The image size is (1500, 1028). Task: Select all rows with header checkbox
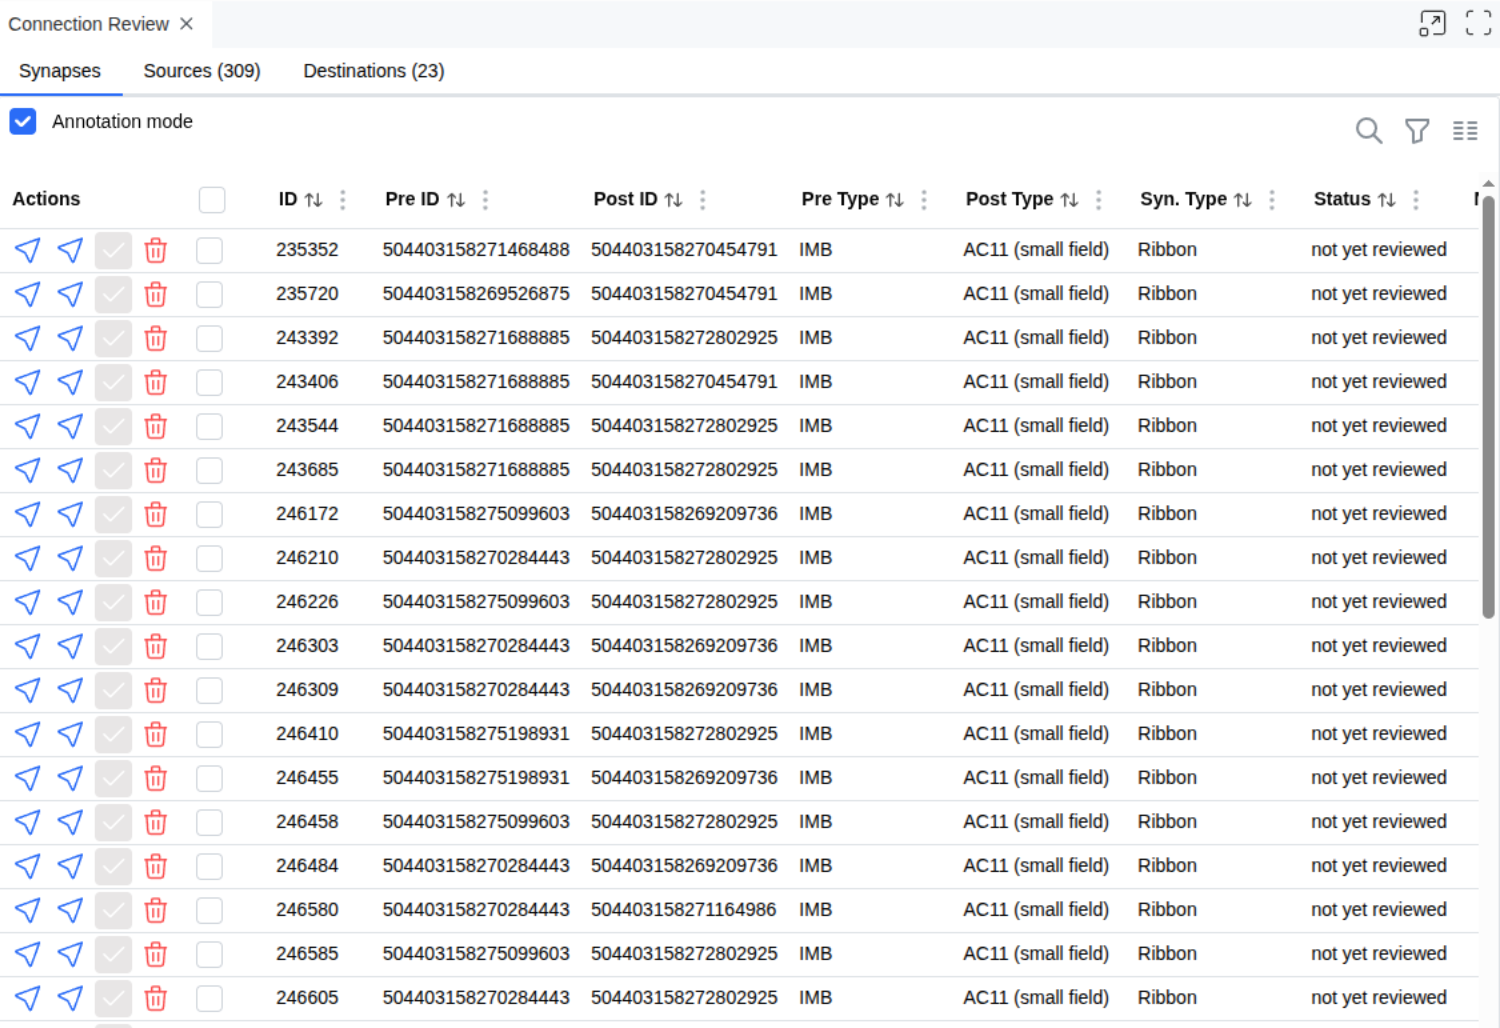[x=212, y=200]
